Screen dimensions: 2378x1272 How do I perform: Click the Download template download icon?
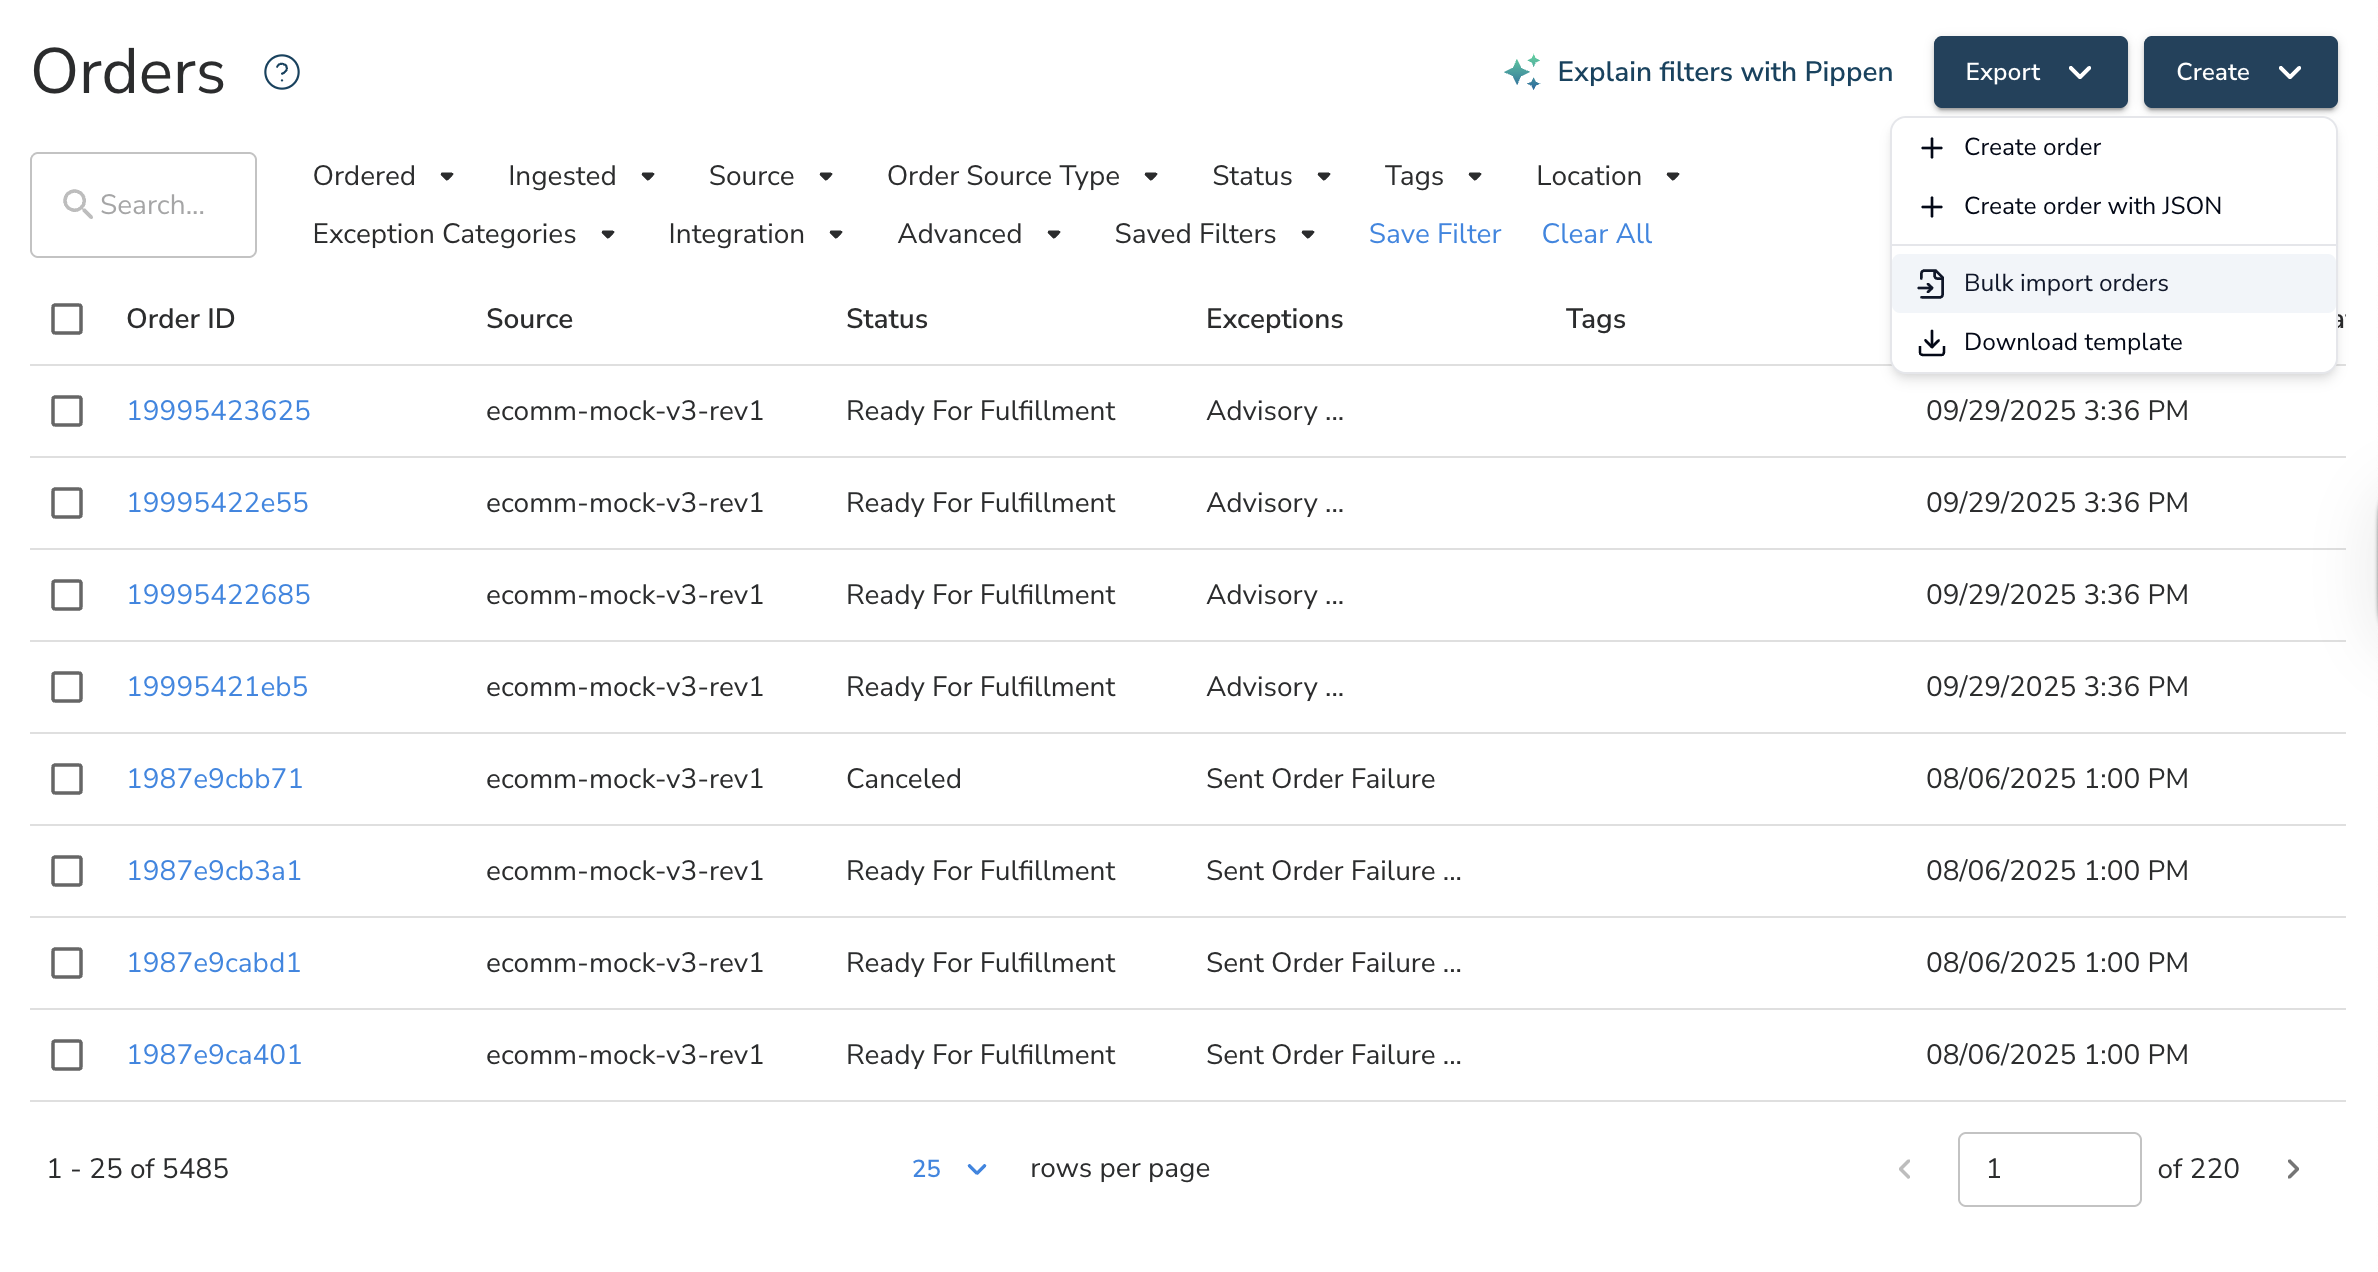pos(1931,342)
